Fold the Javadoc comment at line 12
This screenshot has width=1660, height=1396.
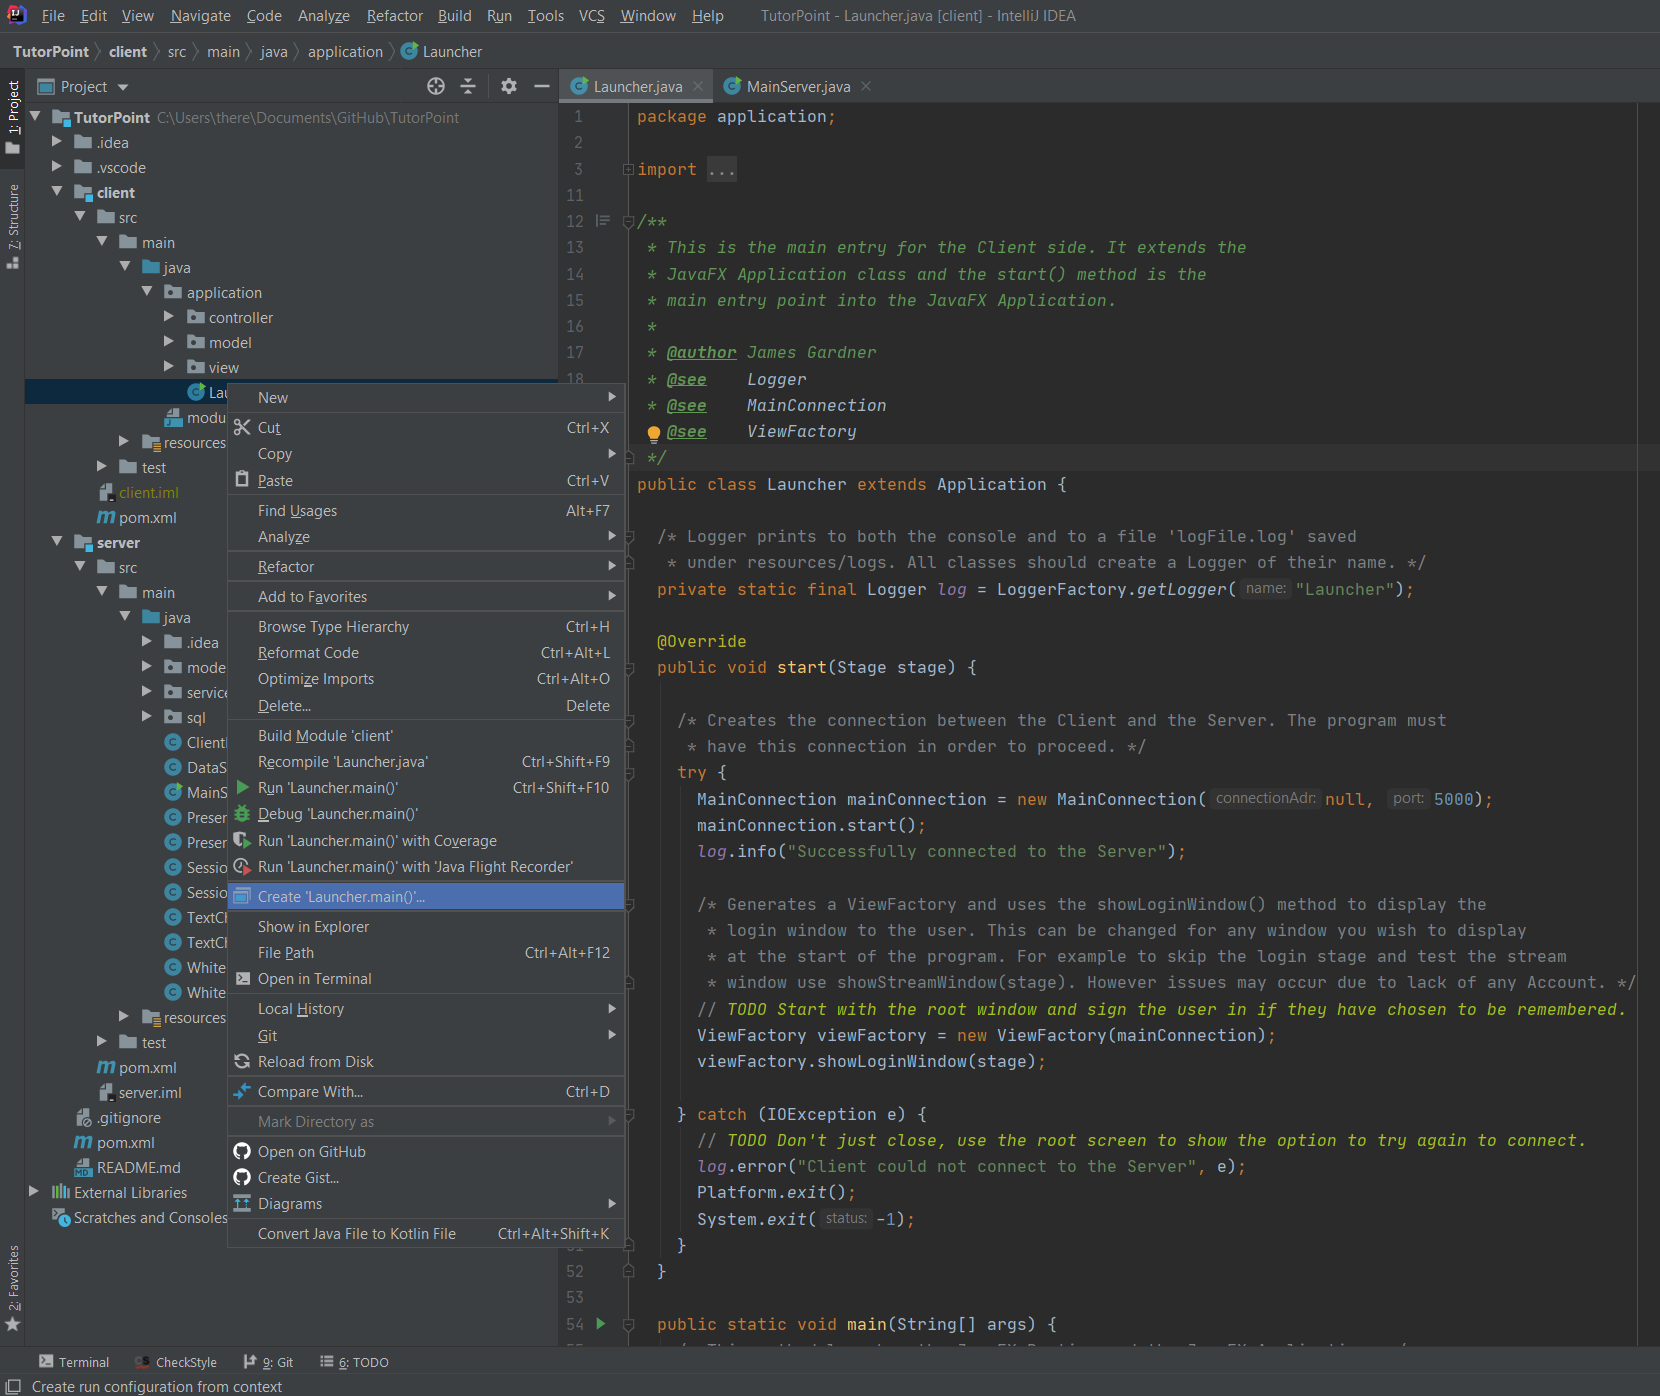tap(628, 221)
